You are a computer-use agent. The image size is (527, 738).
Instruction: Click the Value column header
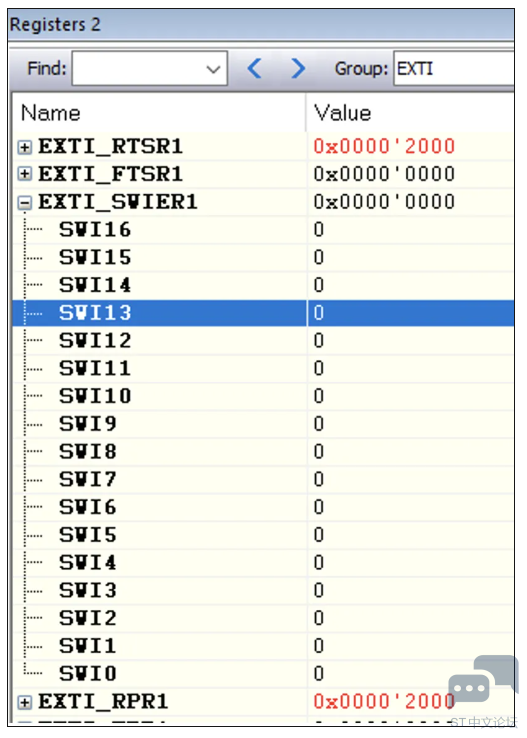tap(343, 113)
